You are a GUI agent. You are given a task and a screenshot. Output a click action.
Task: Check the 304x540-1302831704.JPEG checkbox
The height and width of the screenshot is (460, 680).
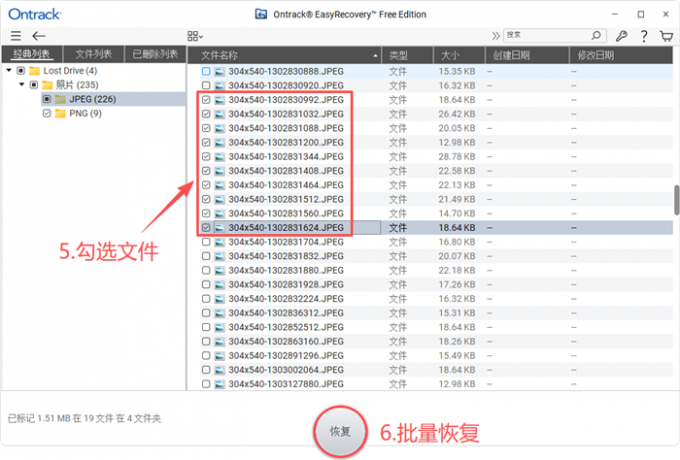[x=206, y=242]
